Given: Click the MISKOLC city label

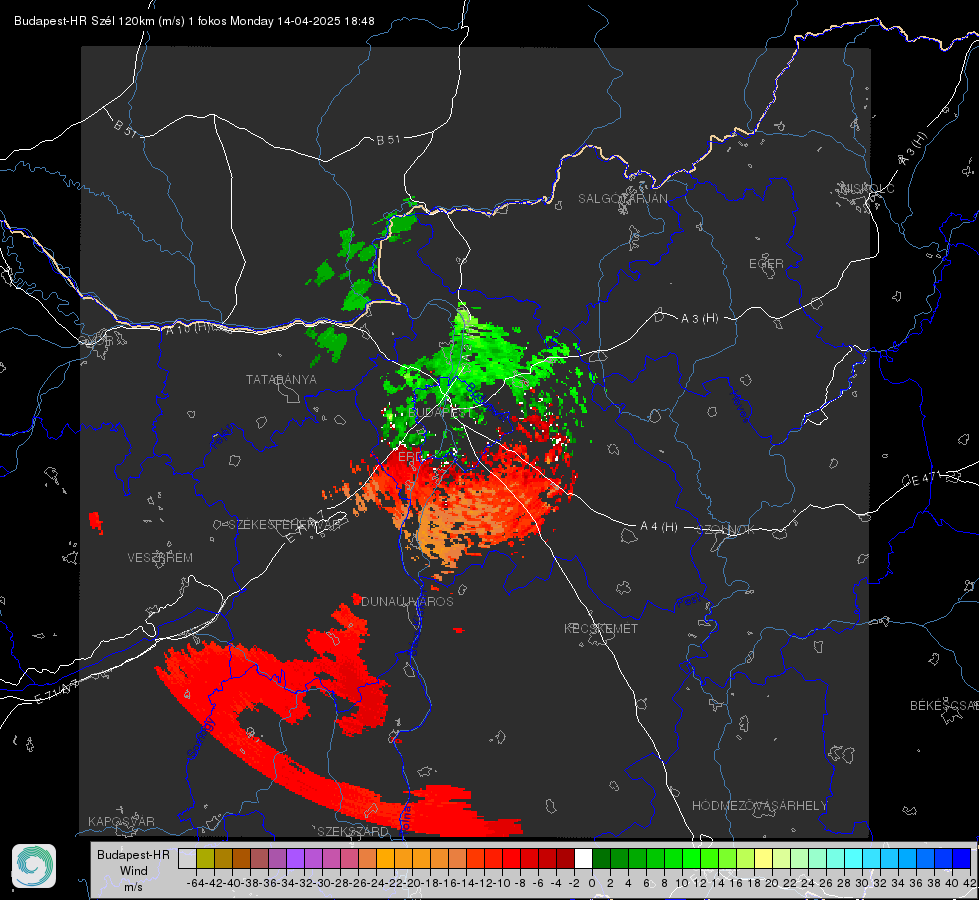Looking at the screenshot, I should coord(867,188).
